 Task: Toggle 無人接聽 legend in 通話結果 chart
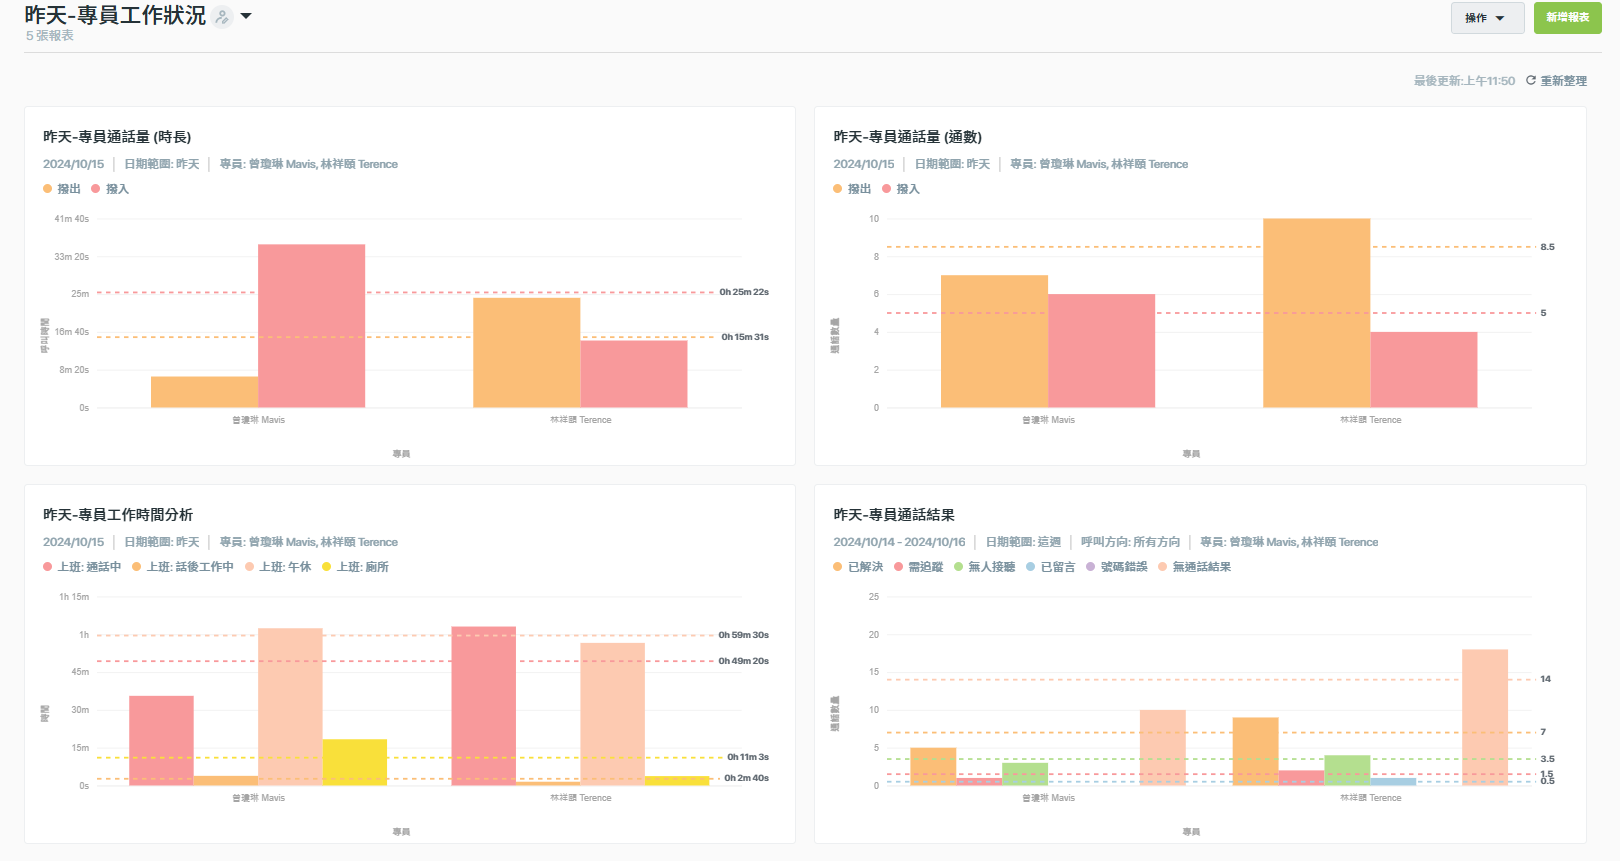(984, 567)
